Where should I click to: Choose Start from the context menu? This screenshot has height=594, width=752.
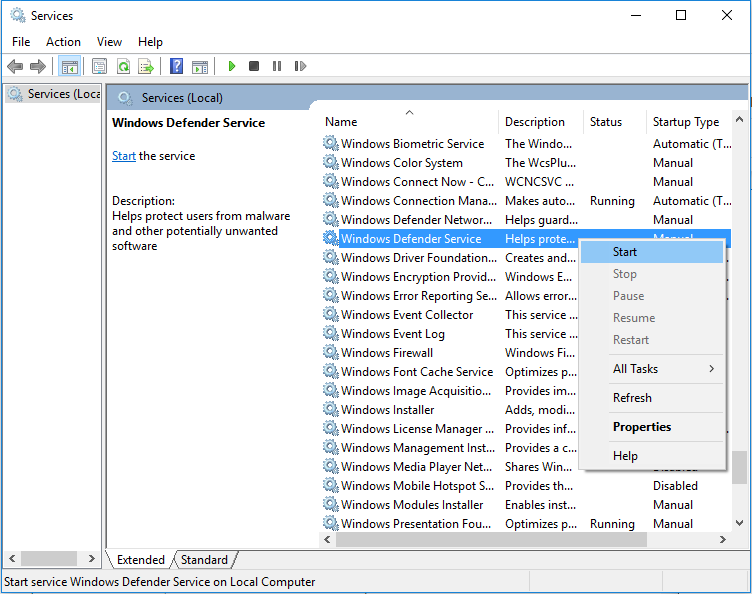coord(652,252)
